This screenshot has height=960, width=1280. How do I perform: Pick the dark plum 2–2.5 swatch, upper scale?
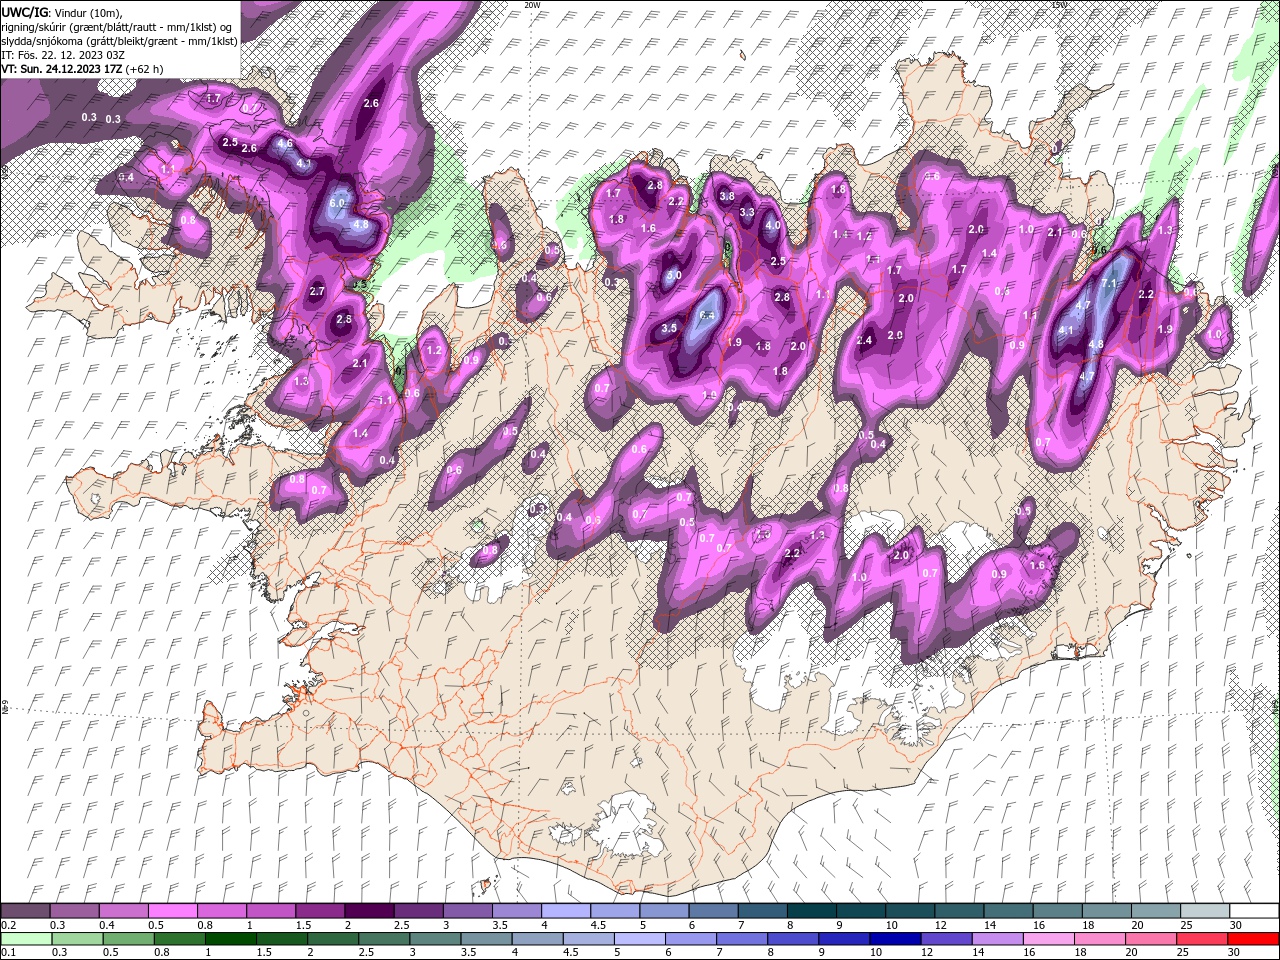[x=369, y=911]
